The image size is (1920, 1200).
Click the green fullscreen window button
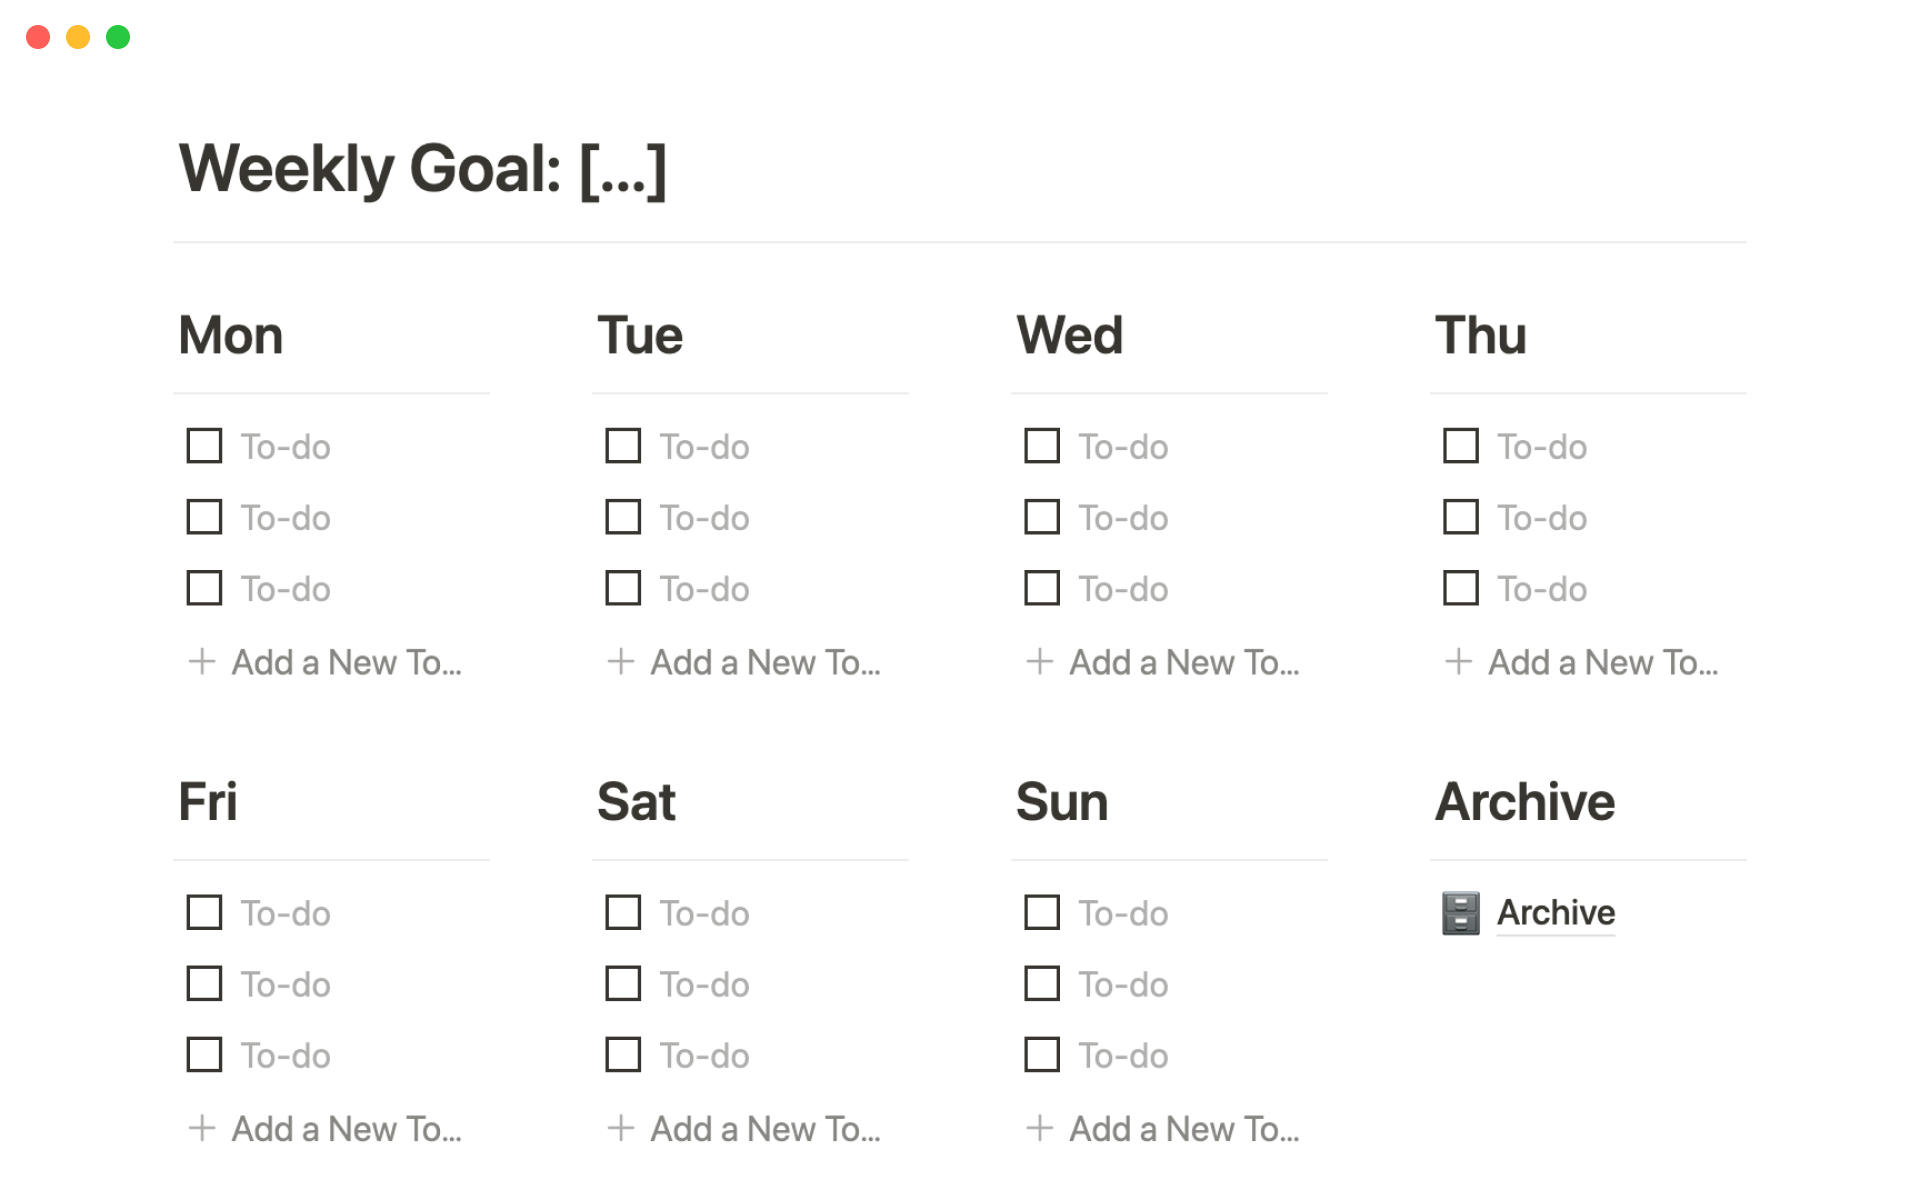118,37
